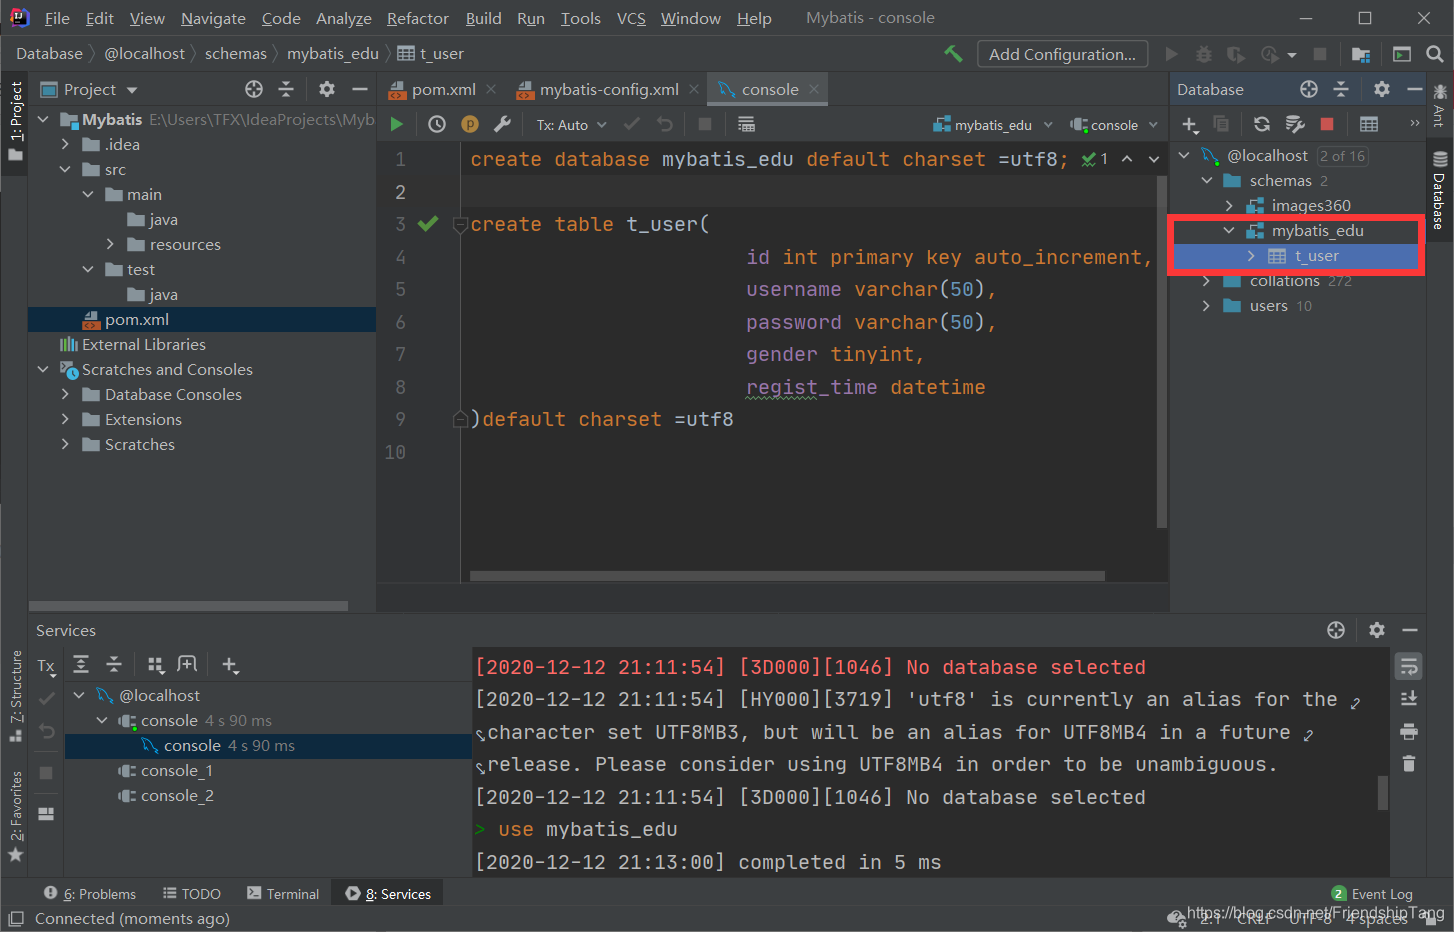This screenshot has width=1454, height=932.
Task: Click scroll to end icon in output pane
Action: point(1409,698)
